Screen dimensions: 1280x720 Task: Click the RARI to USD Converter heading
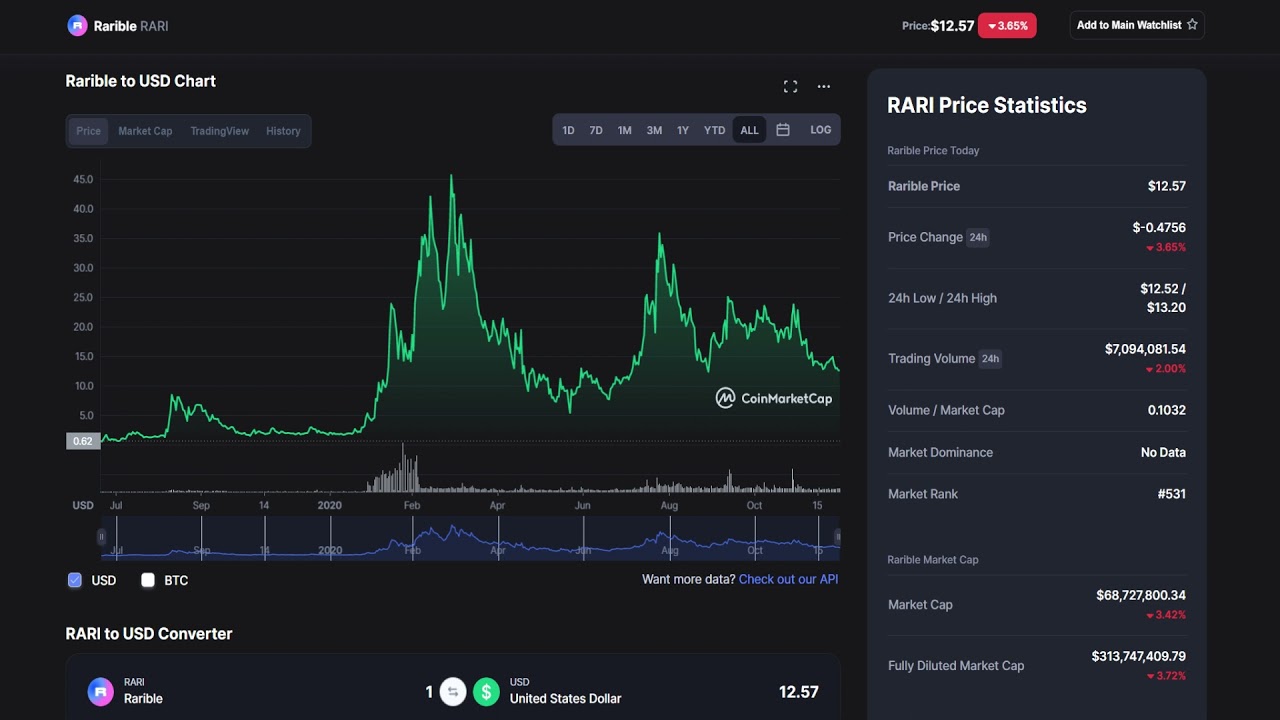pos(149,633)
